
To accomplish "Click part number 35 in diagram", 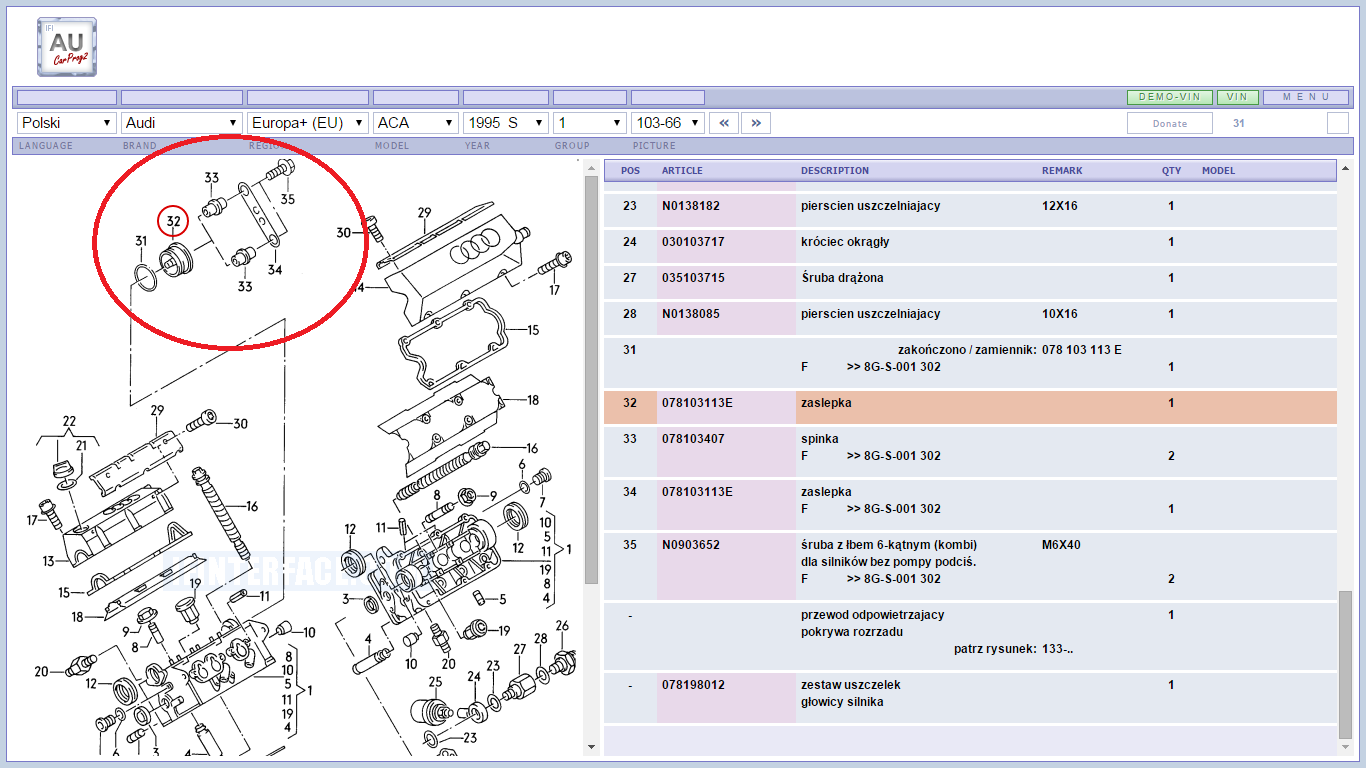I will [x=287, y=199].
